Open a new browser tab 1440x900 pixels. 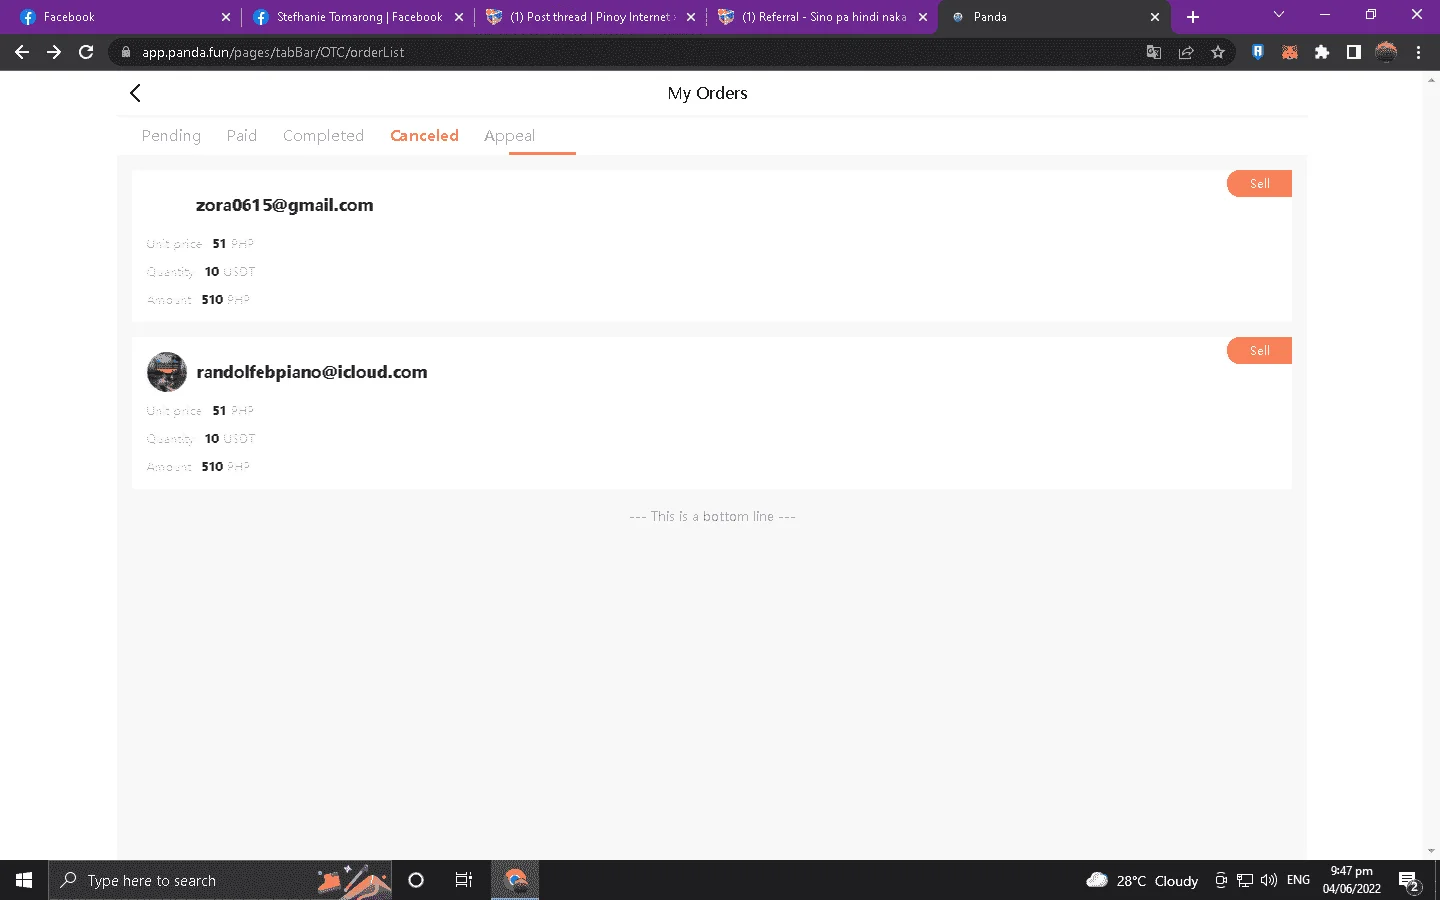(1193, 17)
